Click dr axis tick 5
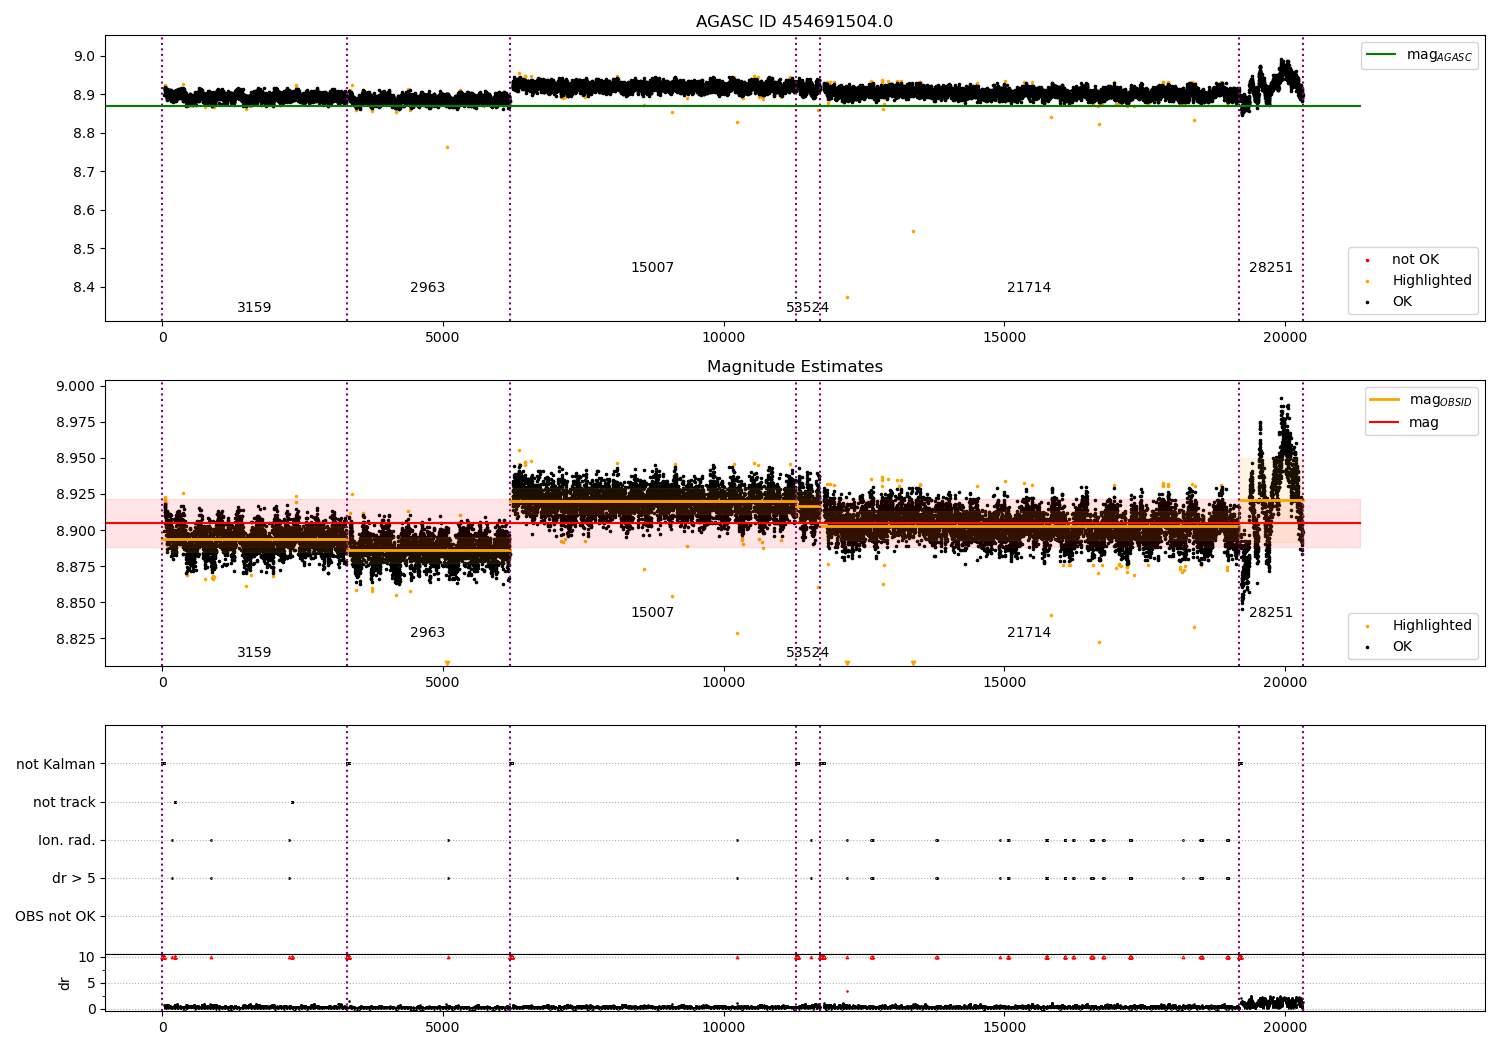 pyautogui.click(x=91, y=984)
